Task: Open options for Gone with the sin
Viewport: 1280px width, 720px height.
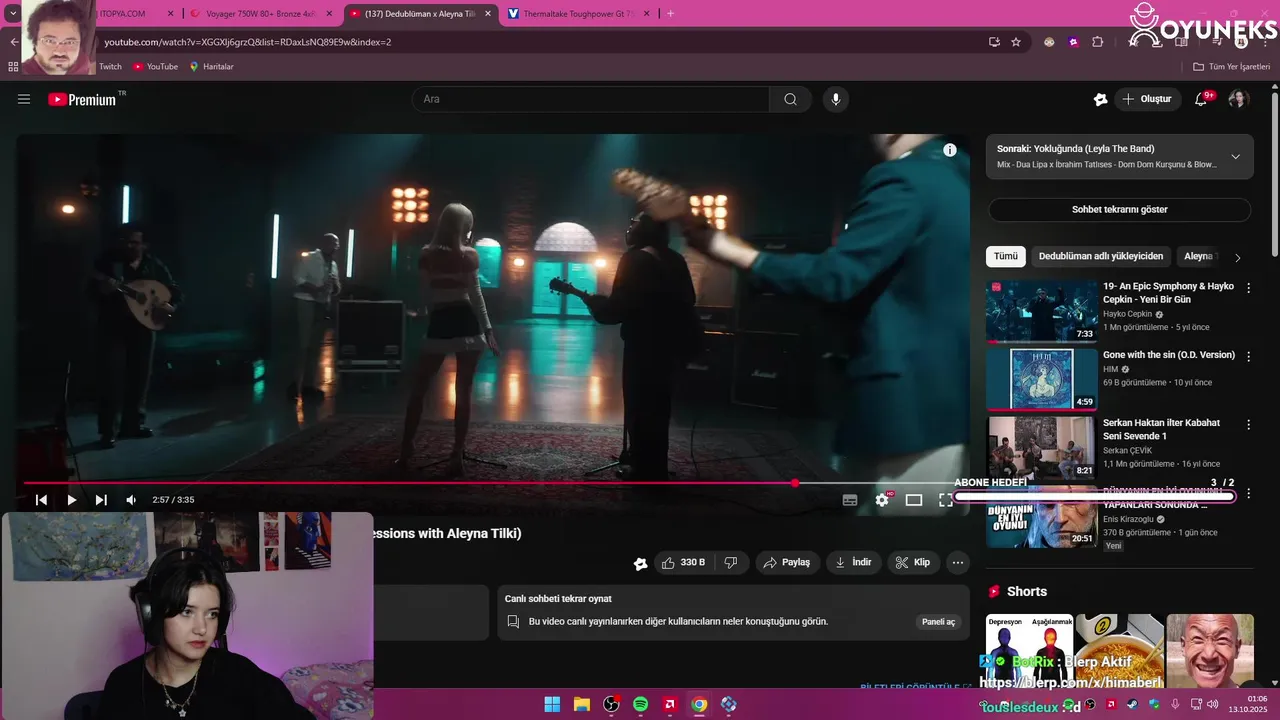Action: pos(1248,356)
